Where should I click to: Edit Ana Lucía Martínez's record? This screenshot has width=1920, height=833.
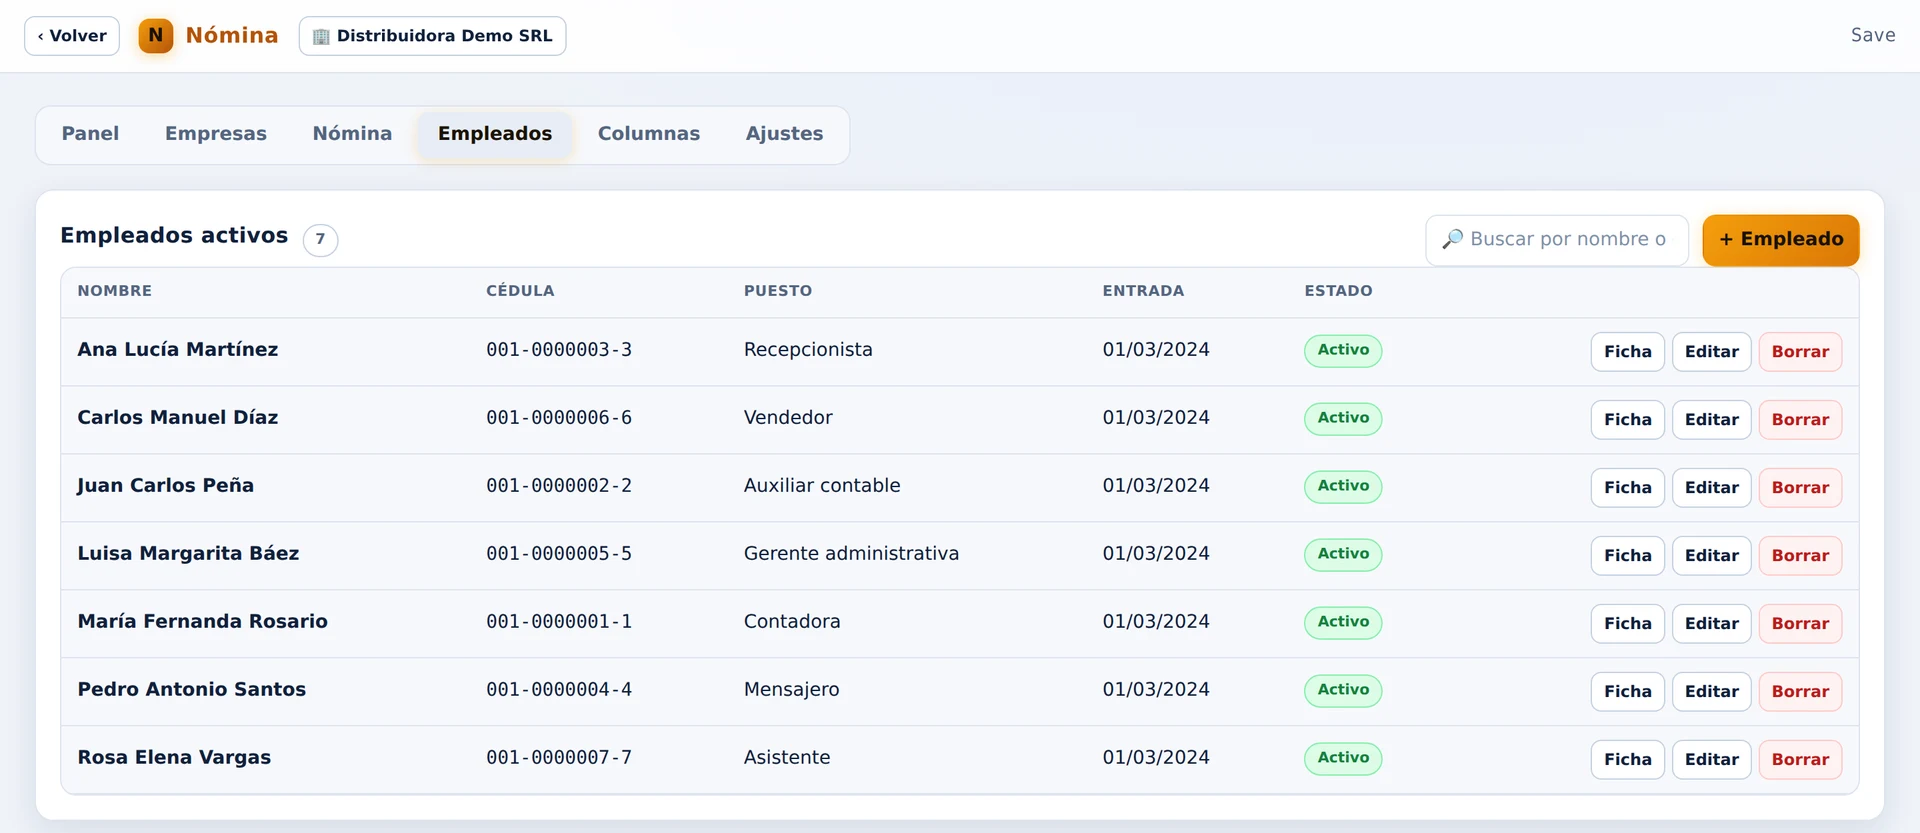(x=1712, y=352)
